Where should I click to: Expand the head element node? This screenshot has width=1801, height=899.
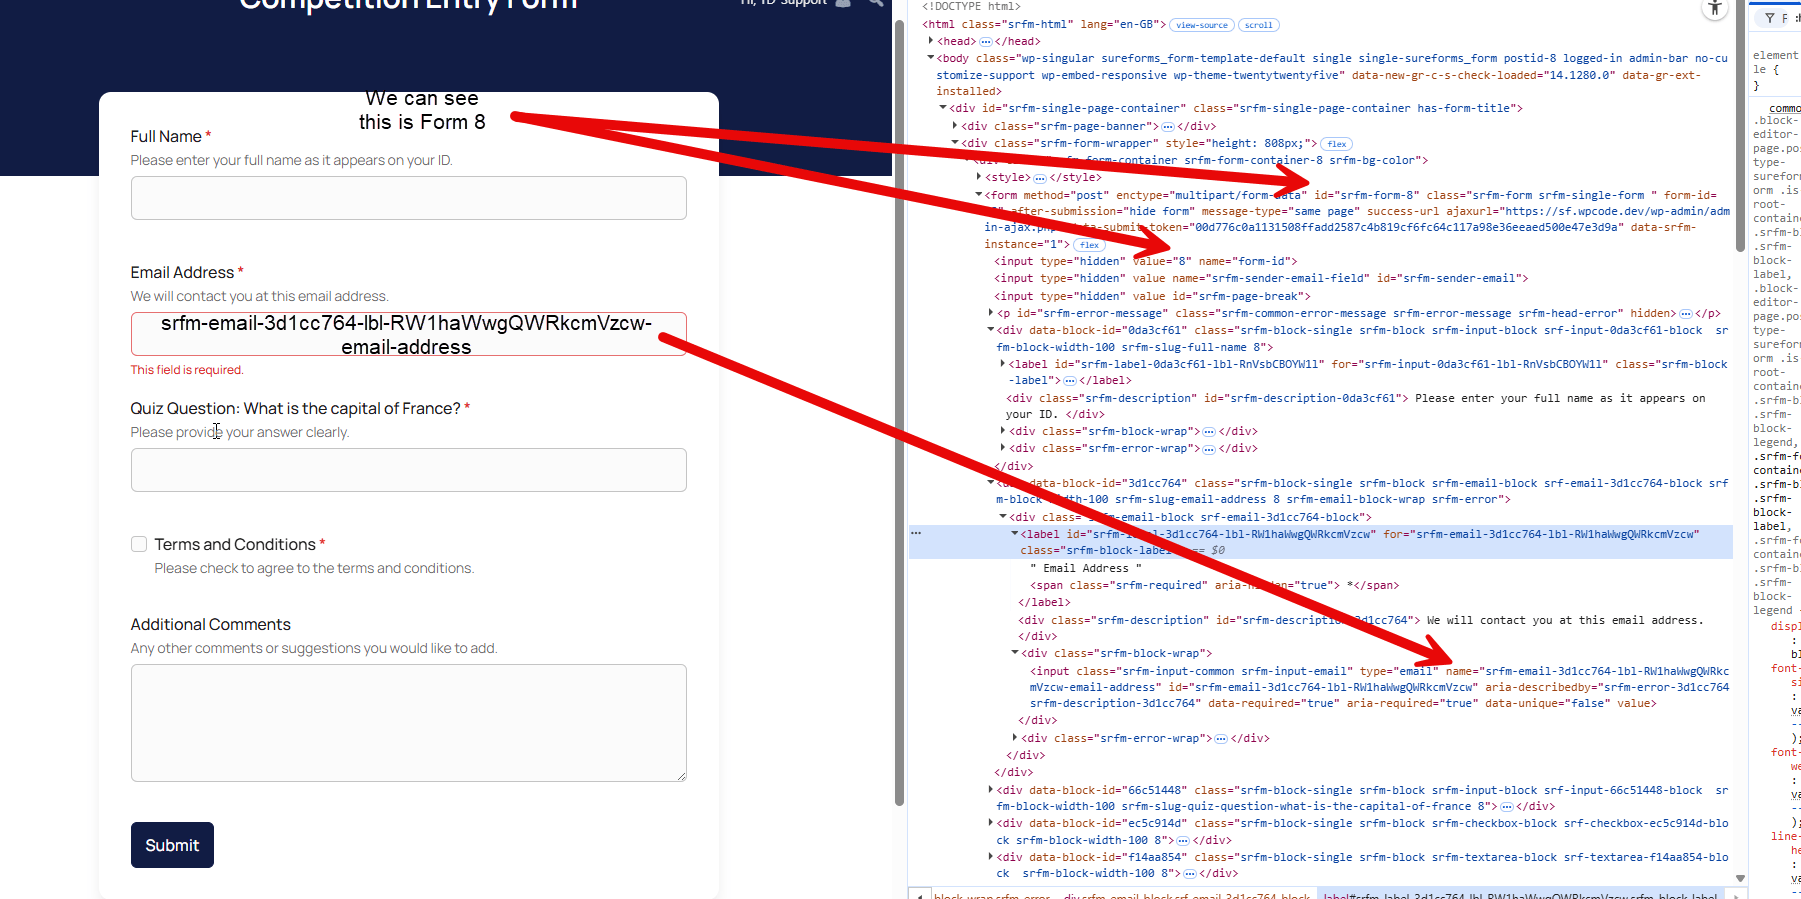click(931, 41)
